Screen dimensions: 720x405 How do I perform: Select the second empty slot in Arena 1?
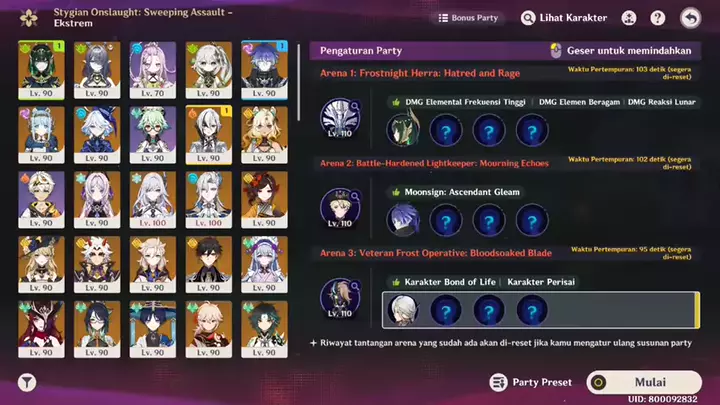(x=489, y=131)
